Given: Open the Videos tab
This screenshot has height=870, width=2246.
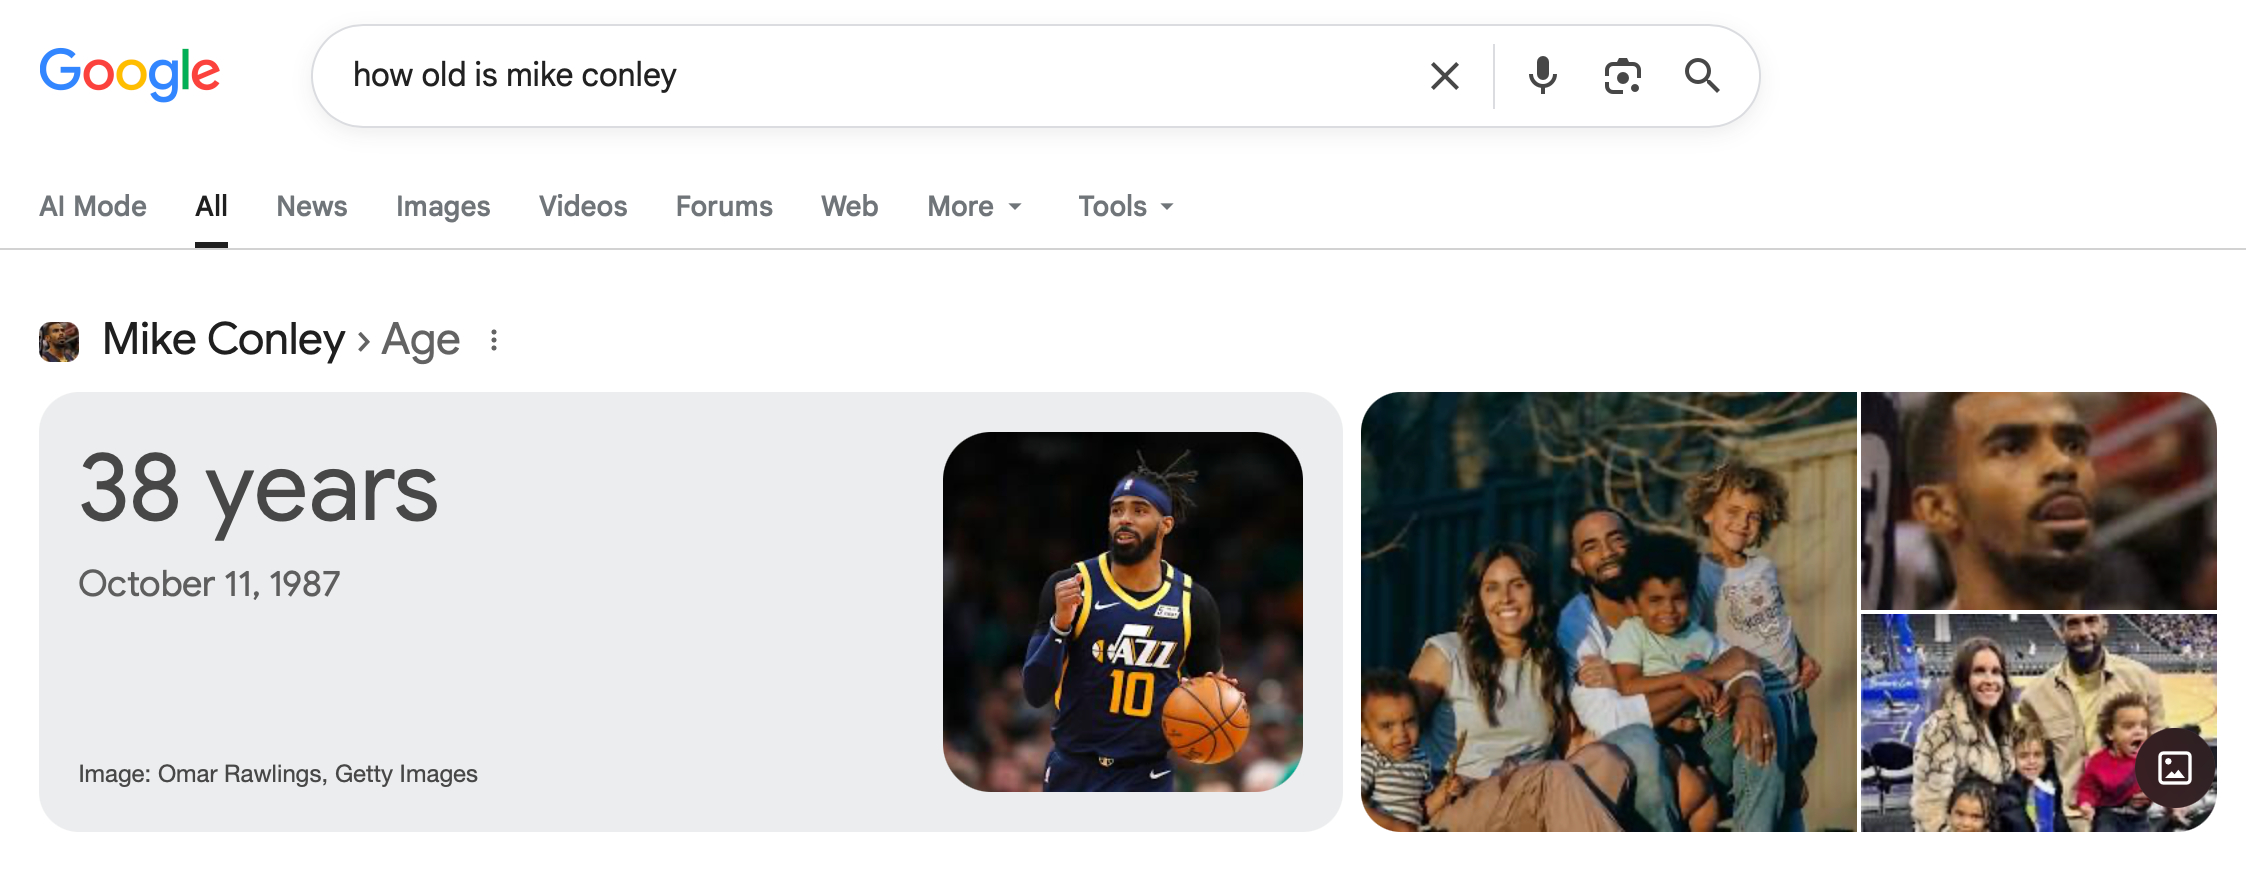Looking at the screenshot, I should pyautogui.click(x=583, y=206).
